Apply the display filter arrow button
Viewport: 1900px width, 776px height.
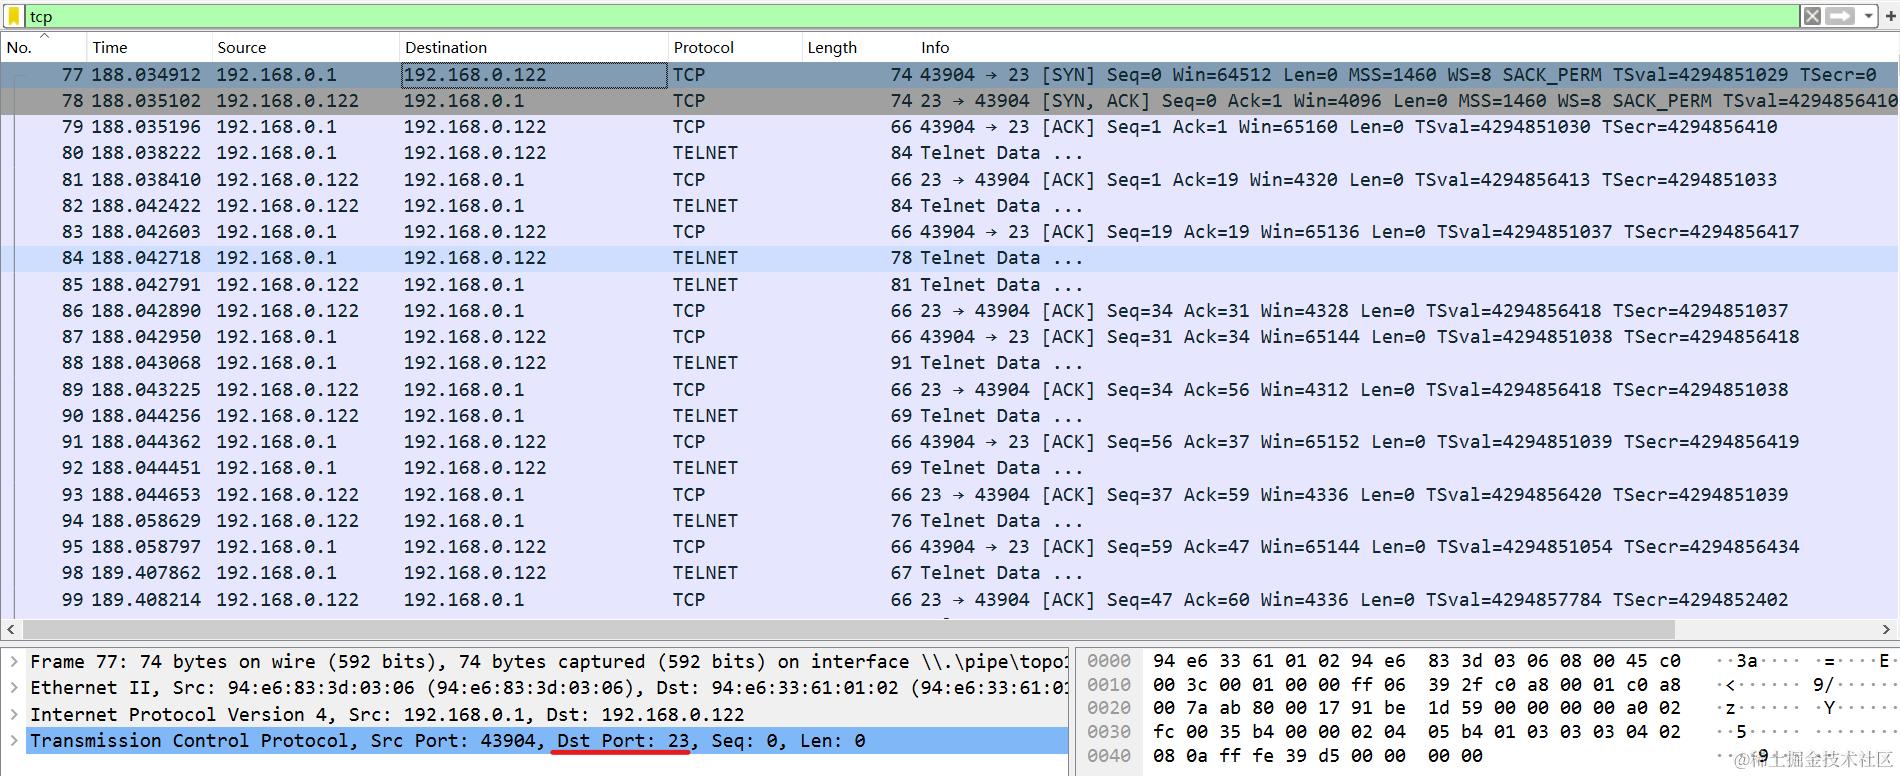pyautogui.click(x=1840, y=16)
